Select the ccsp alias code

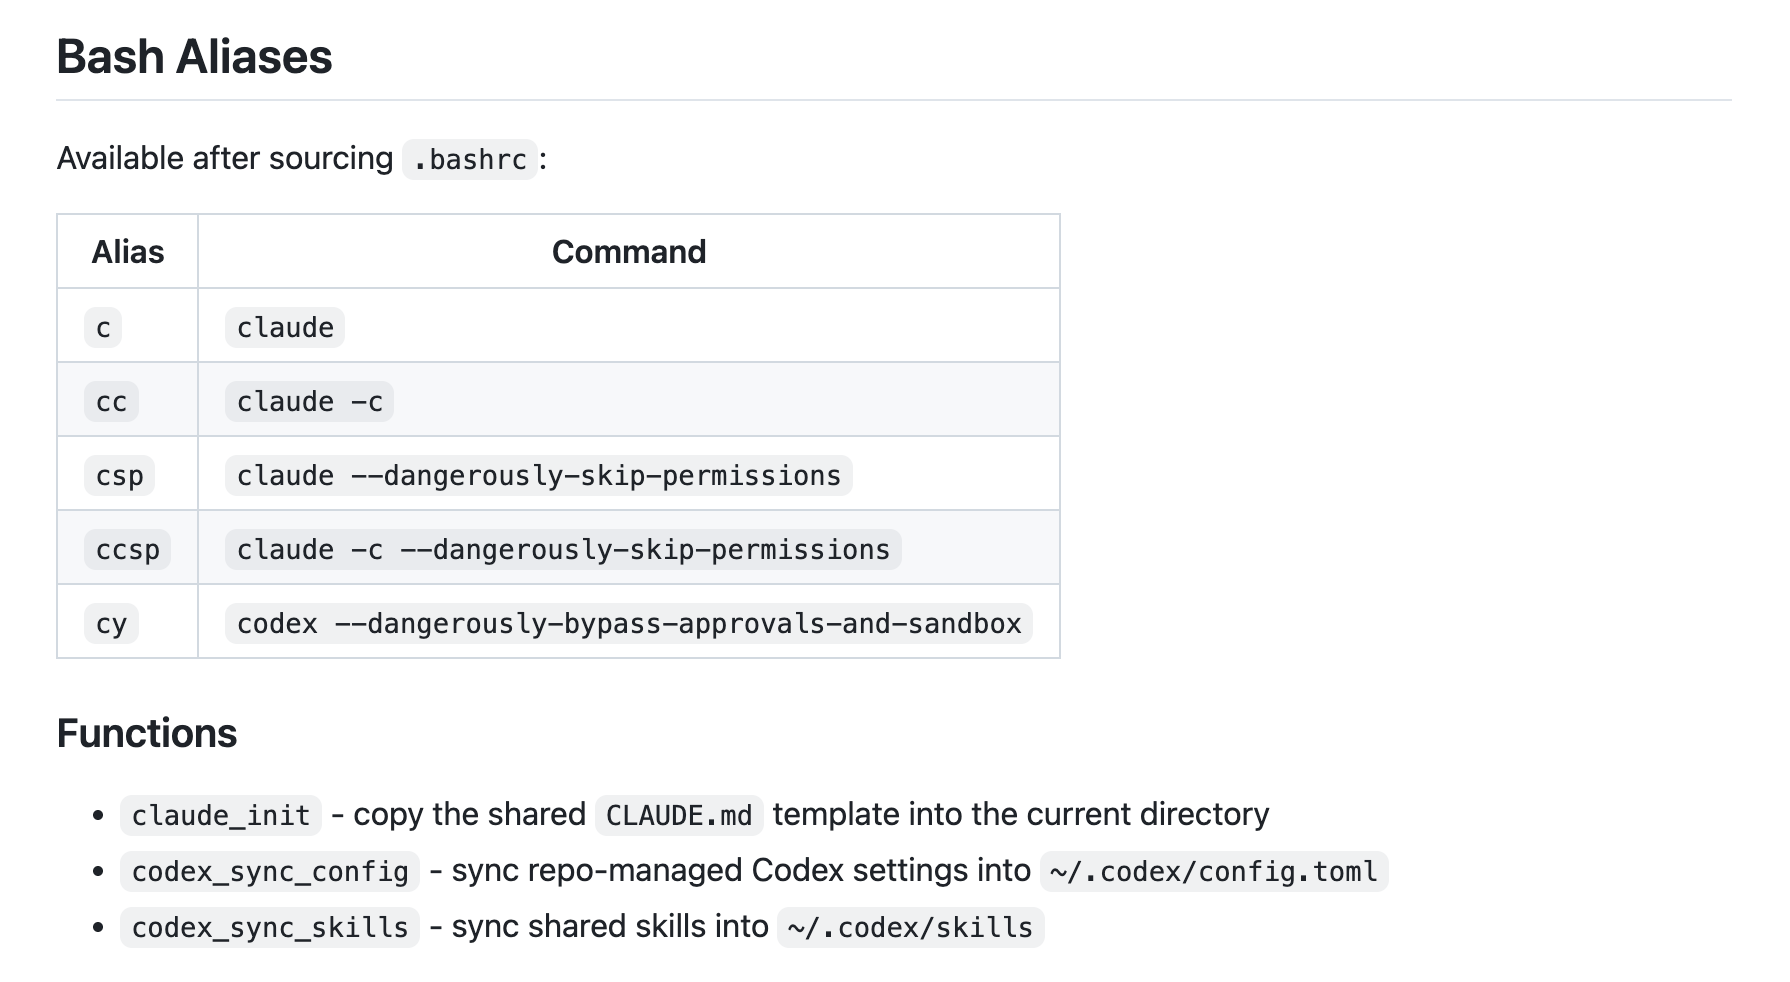point(128,549)
